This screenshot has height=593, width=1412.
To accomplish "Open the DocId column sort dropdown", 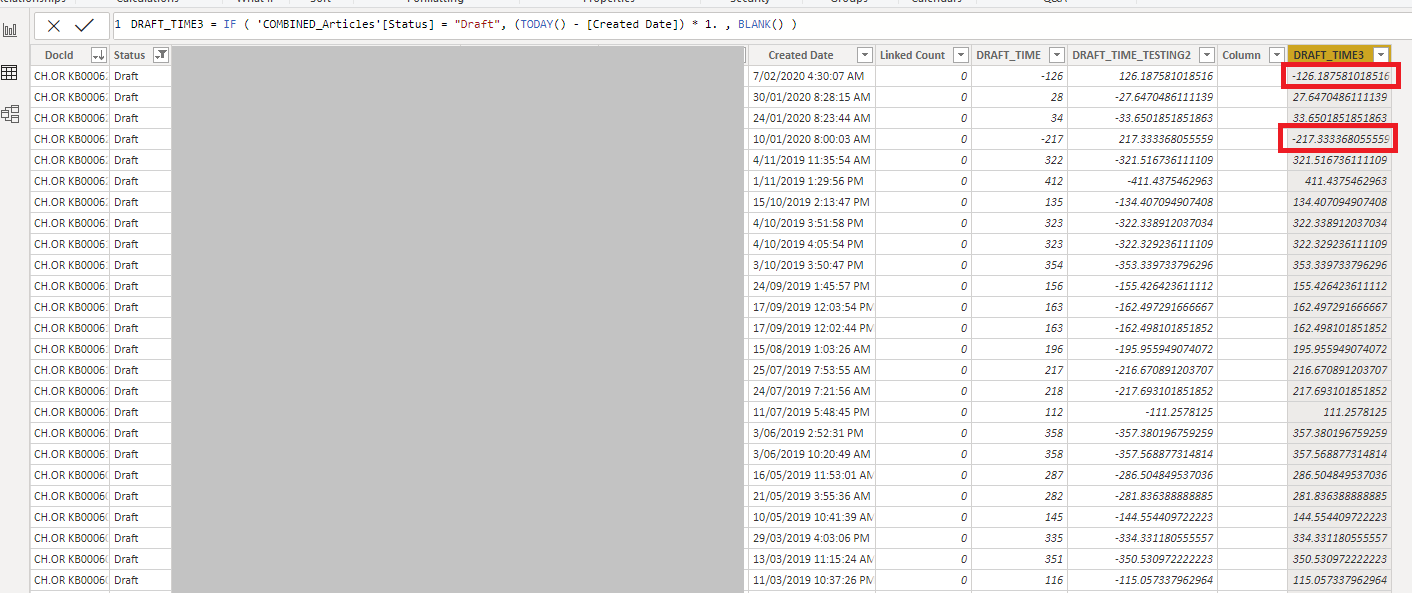I will 98,55.
